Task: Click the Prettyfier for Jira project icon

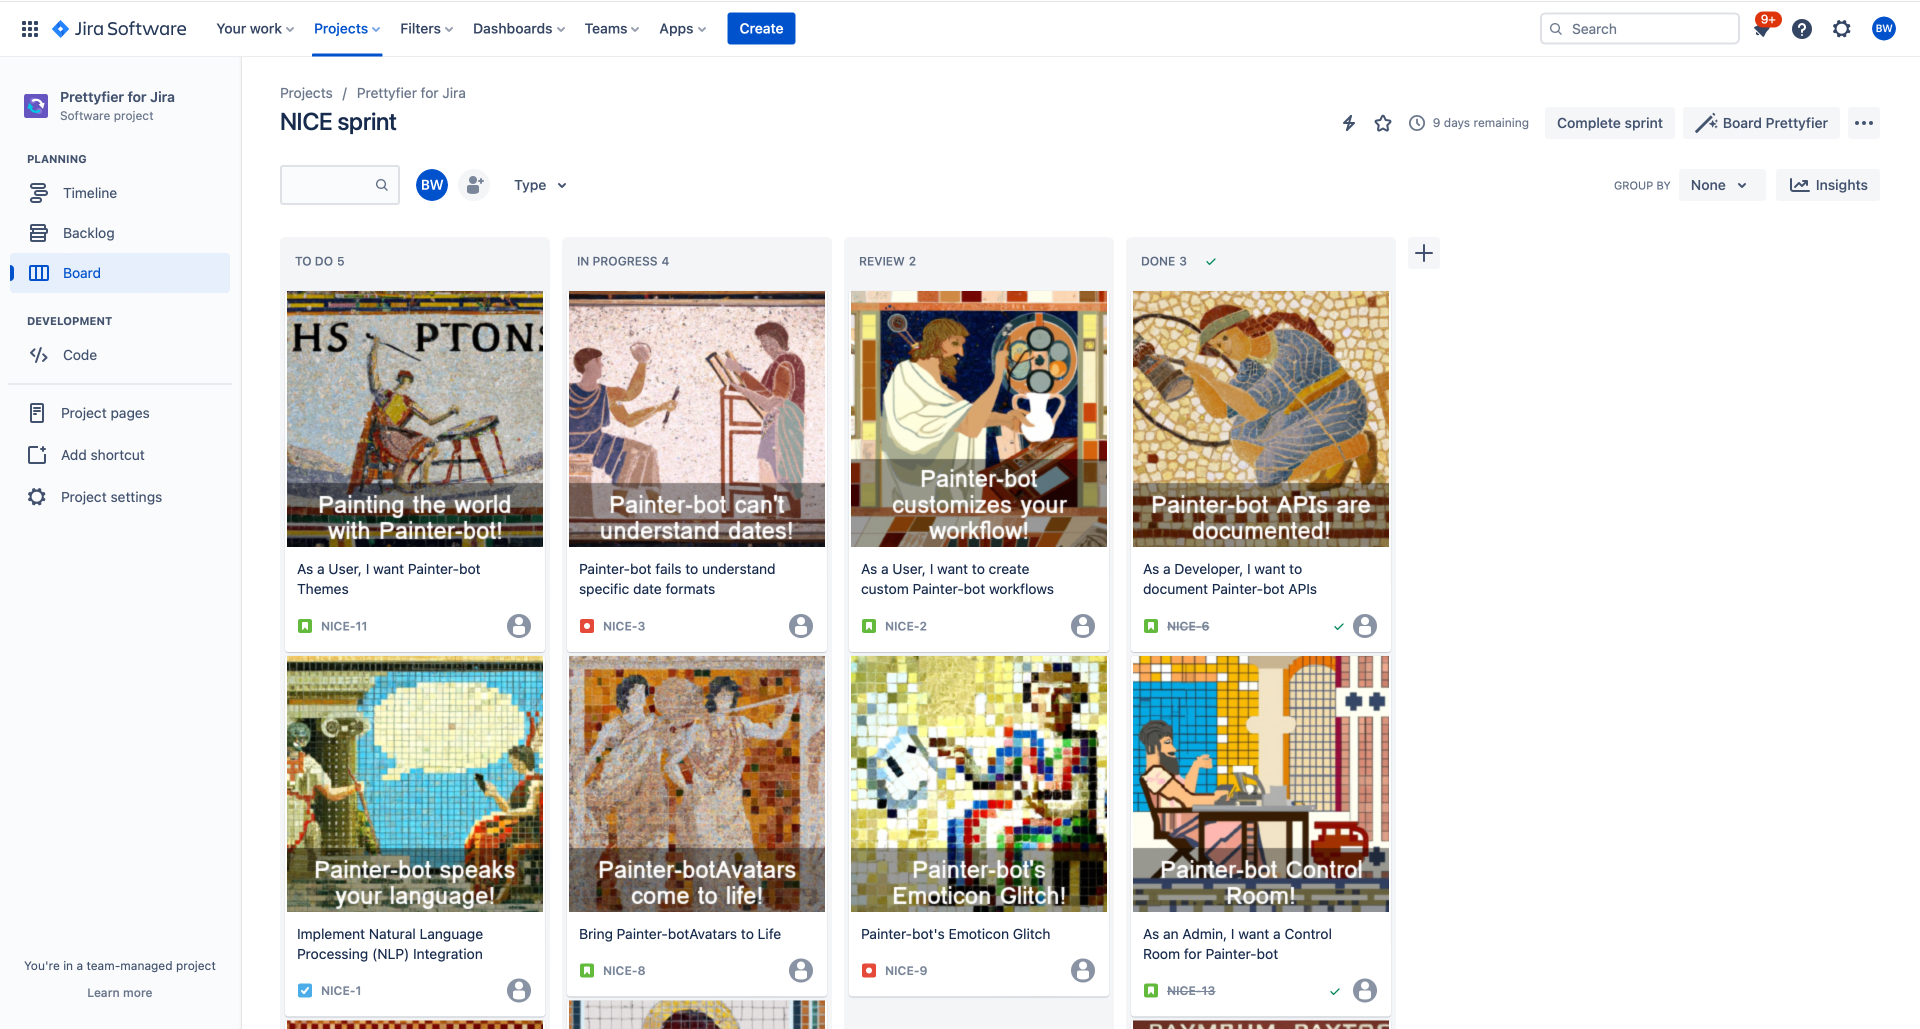Action: click(36, 105)
